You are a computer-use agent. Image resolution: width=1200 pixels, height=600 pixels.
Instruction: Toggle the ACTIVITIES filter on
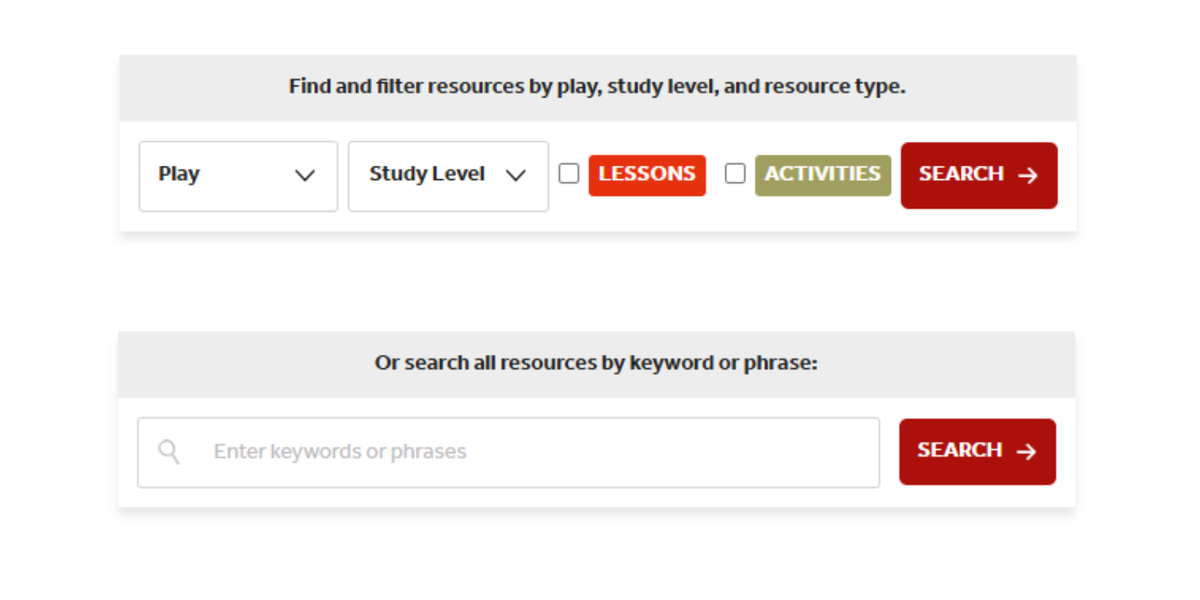coord(735,173)
